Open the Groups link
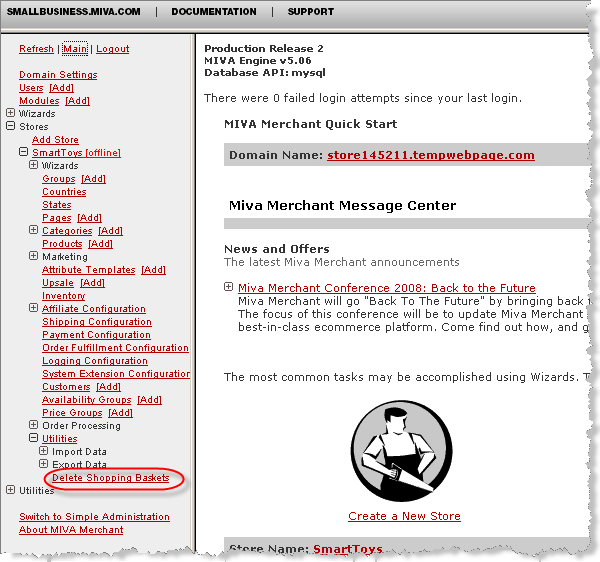 pos(59,179)
